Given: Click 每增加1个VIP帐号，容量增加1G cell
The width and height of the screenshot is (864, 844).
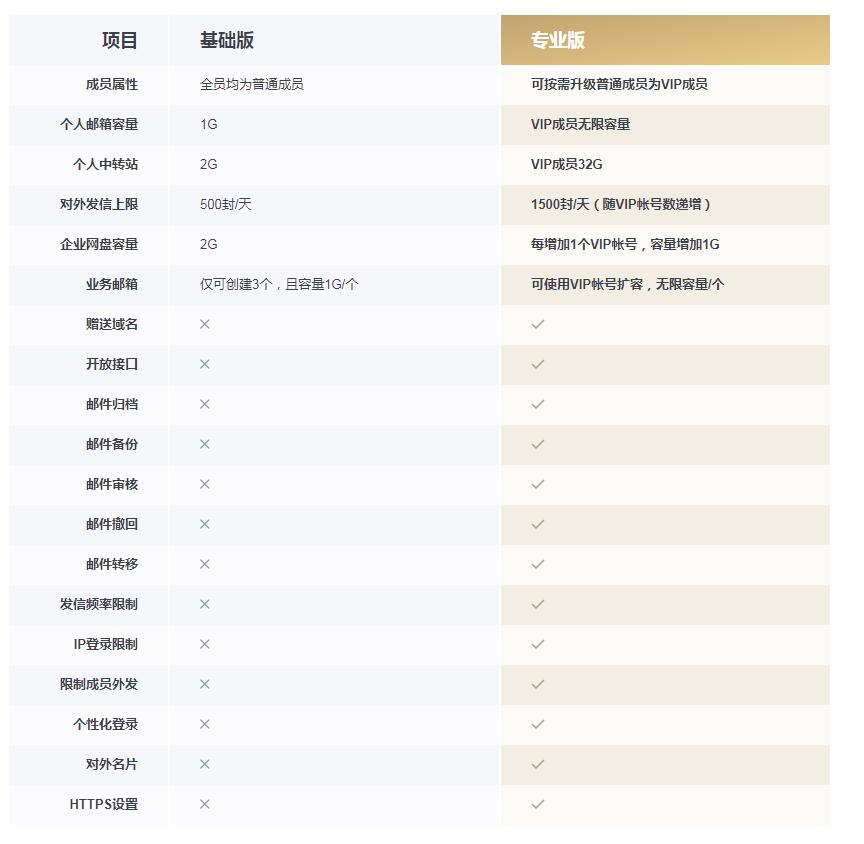Looking at the screenshot, I should [625, 244].
